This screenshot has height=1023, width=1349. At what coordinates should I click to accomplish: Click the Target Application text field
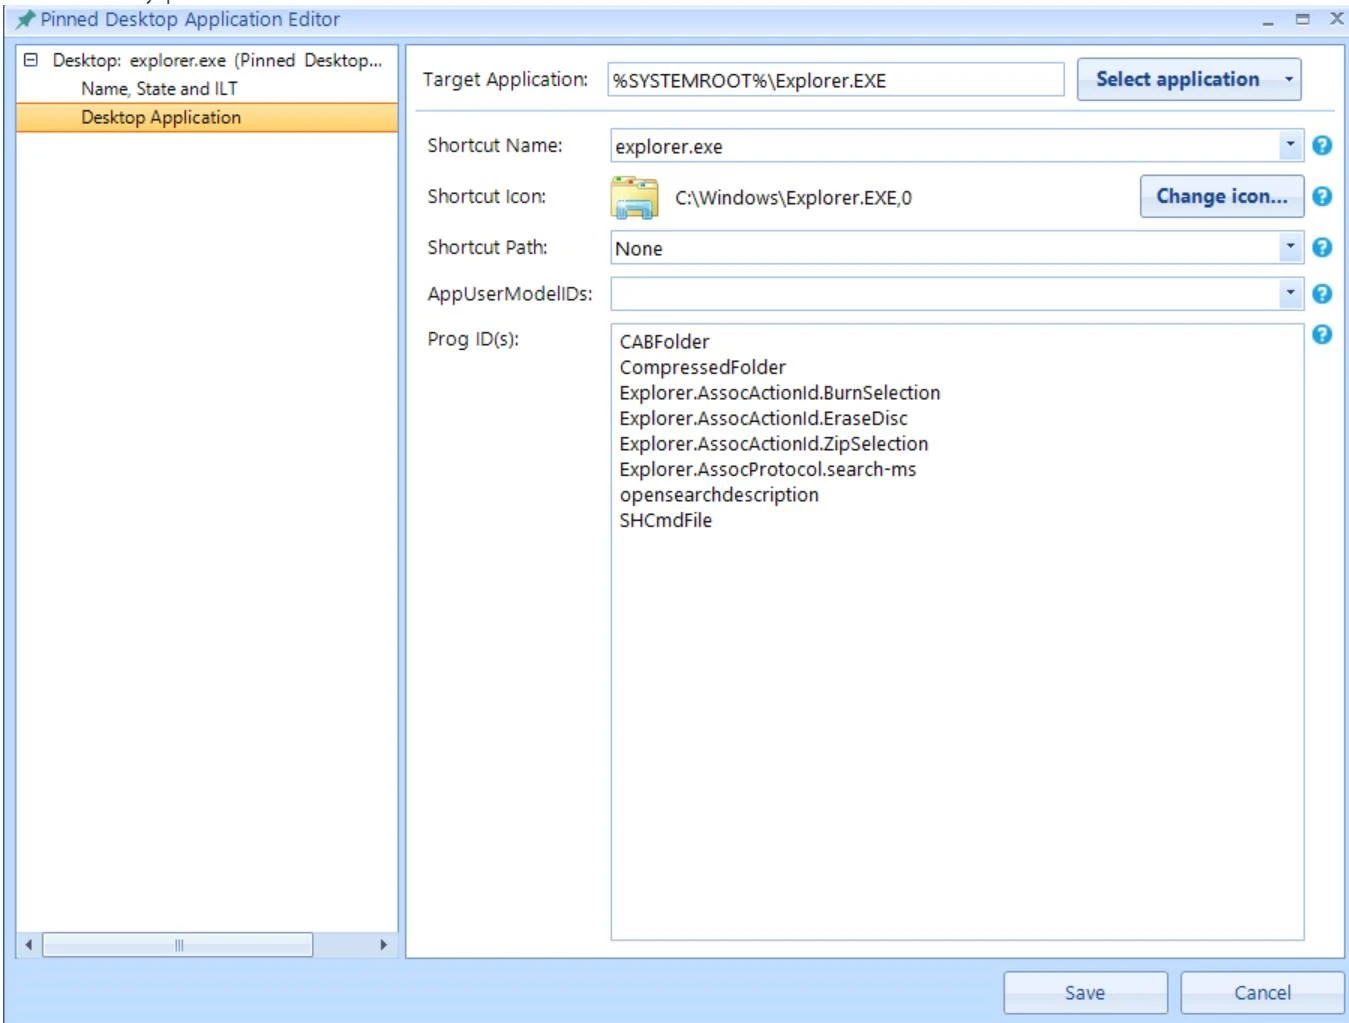point(835,81)
